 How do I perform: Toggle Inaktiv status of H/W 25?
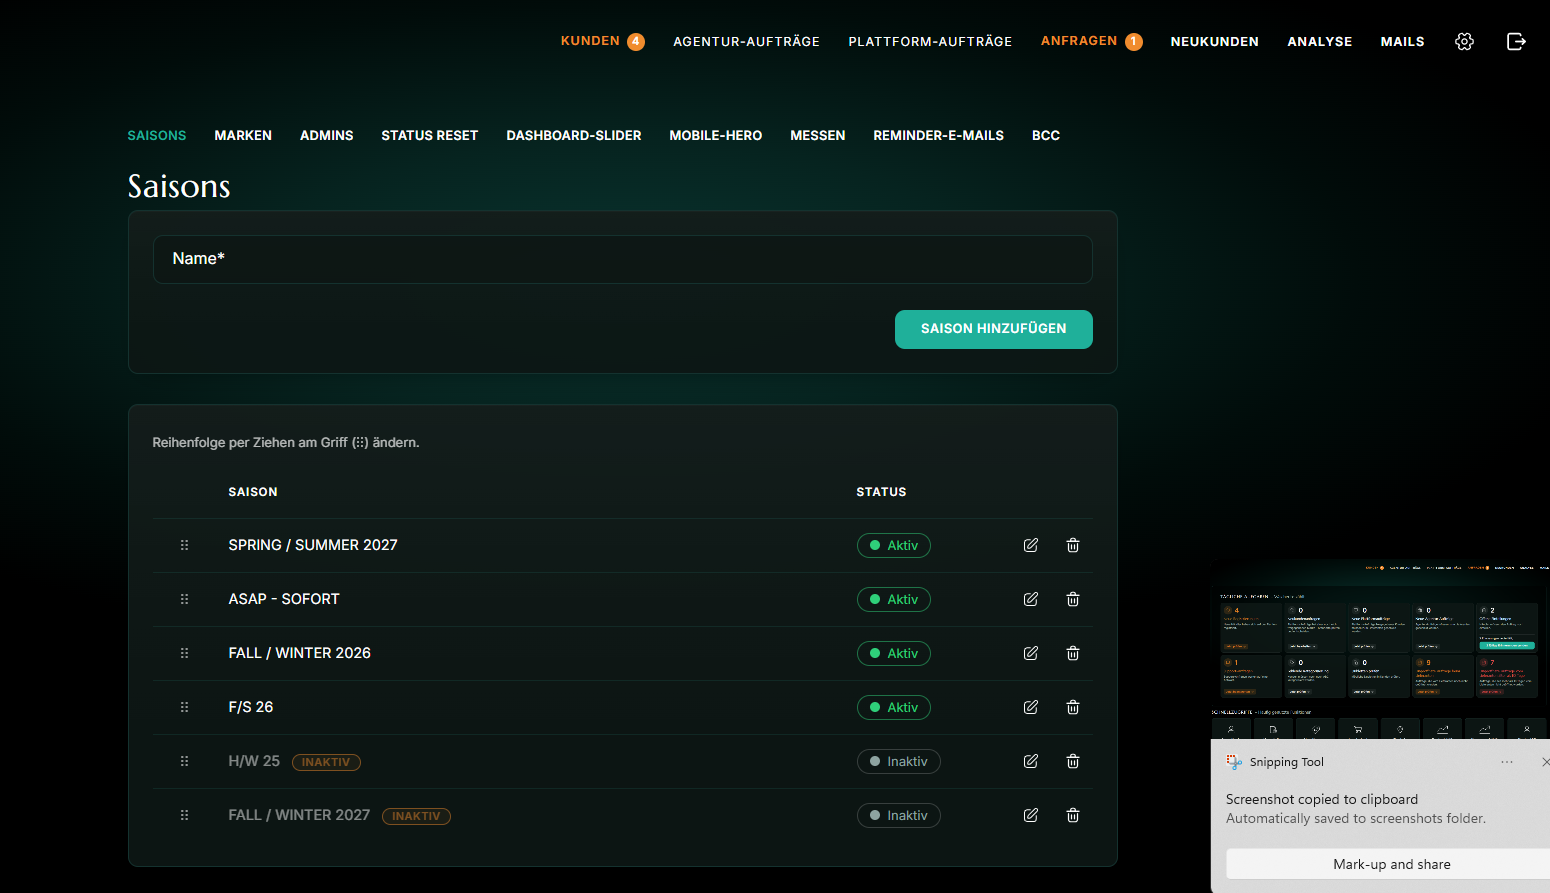click(x=899, y=761)
